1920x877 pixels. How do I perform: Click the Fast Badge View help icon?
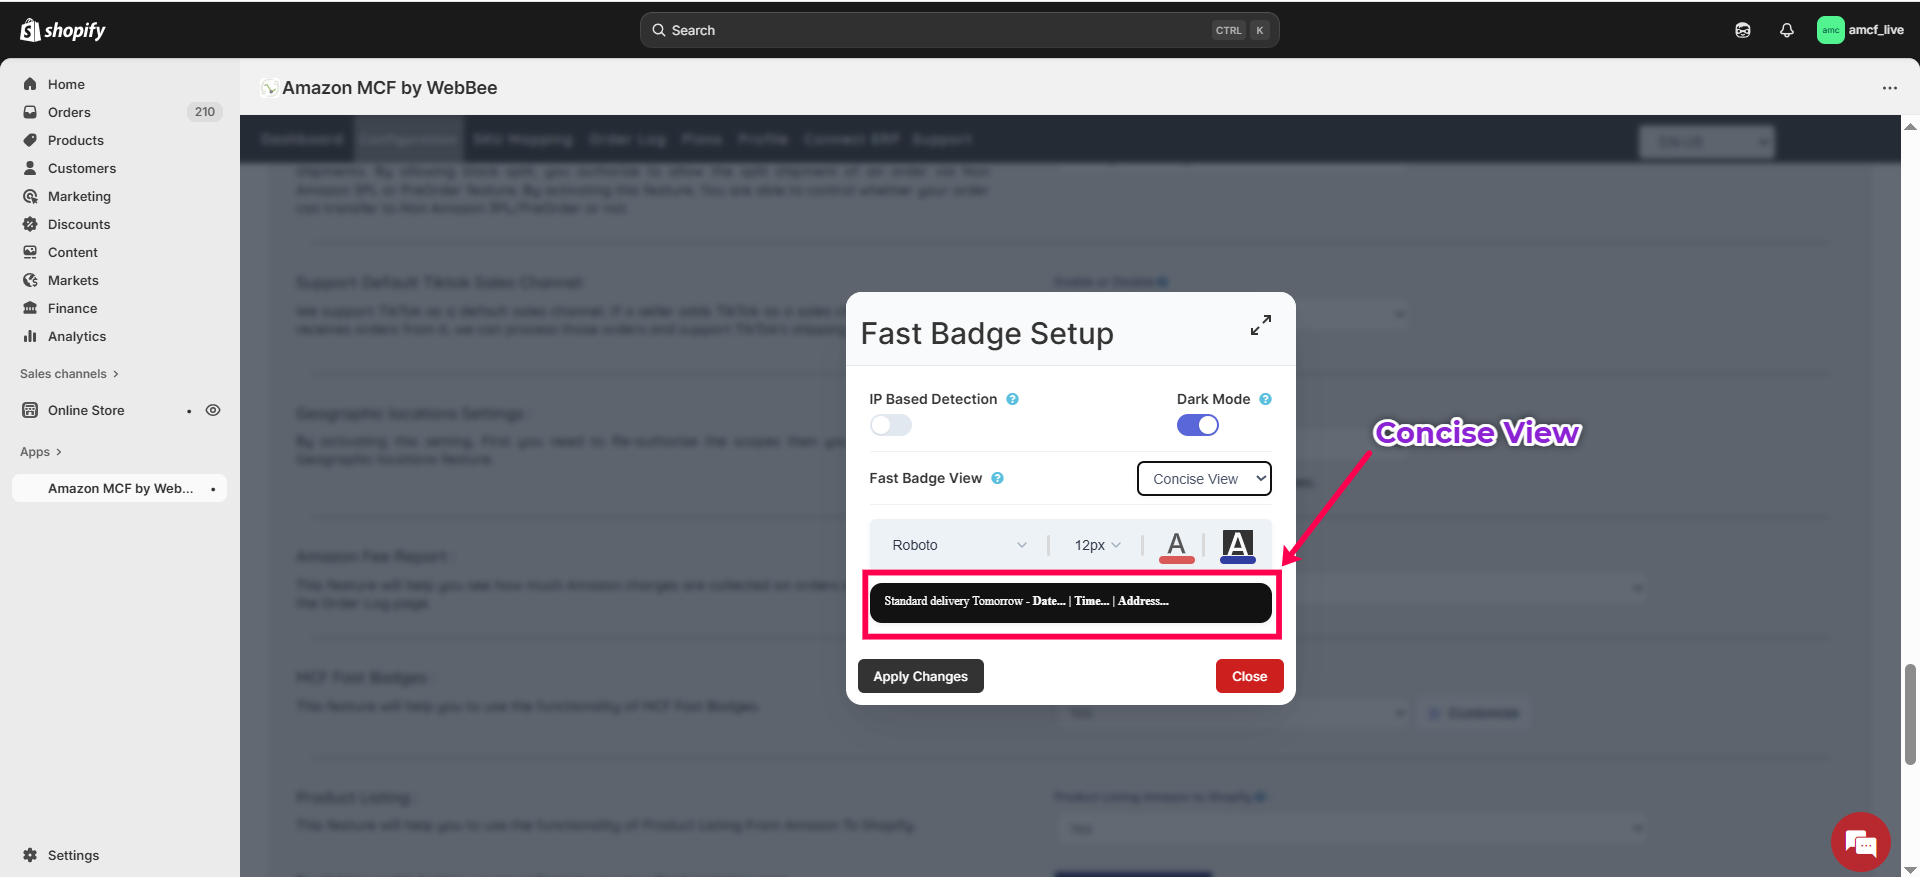point(997,478)
